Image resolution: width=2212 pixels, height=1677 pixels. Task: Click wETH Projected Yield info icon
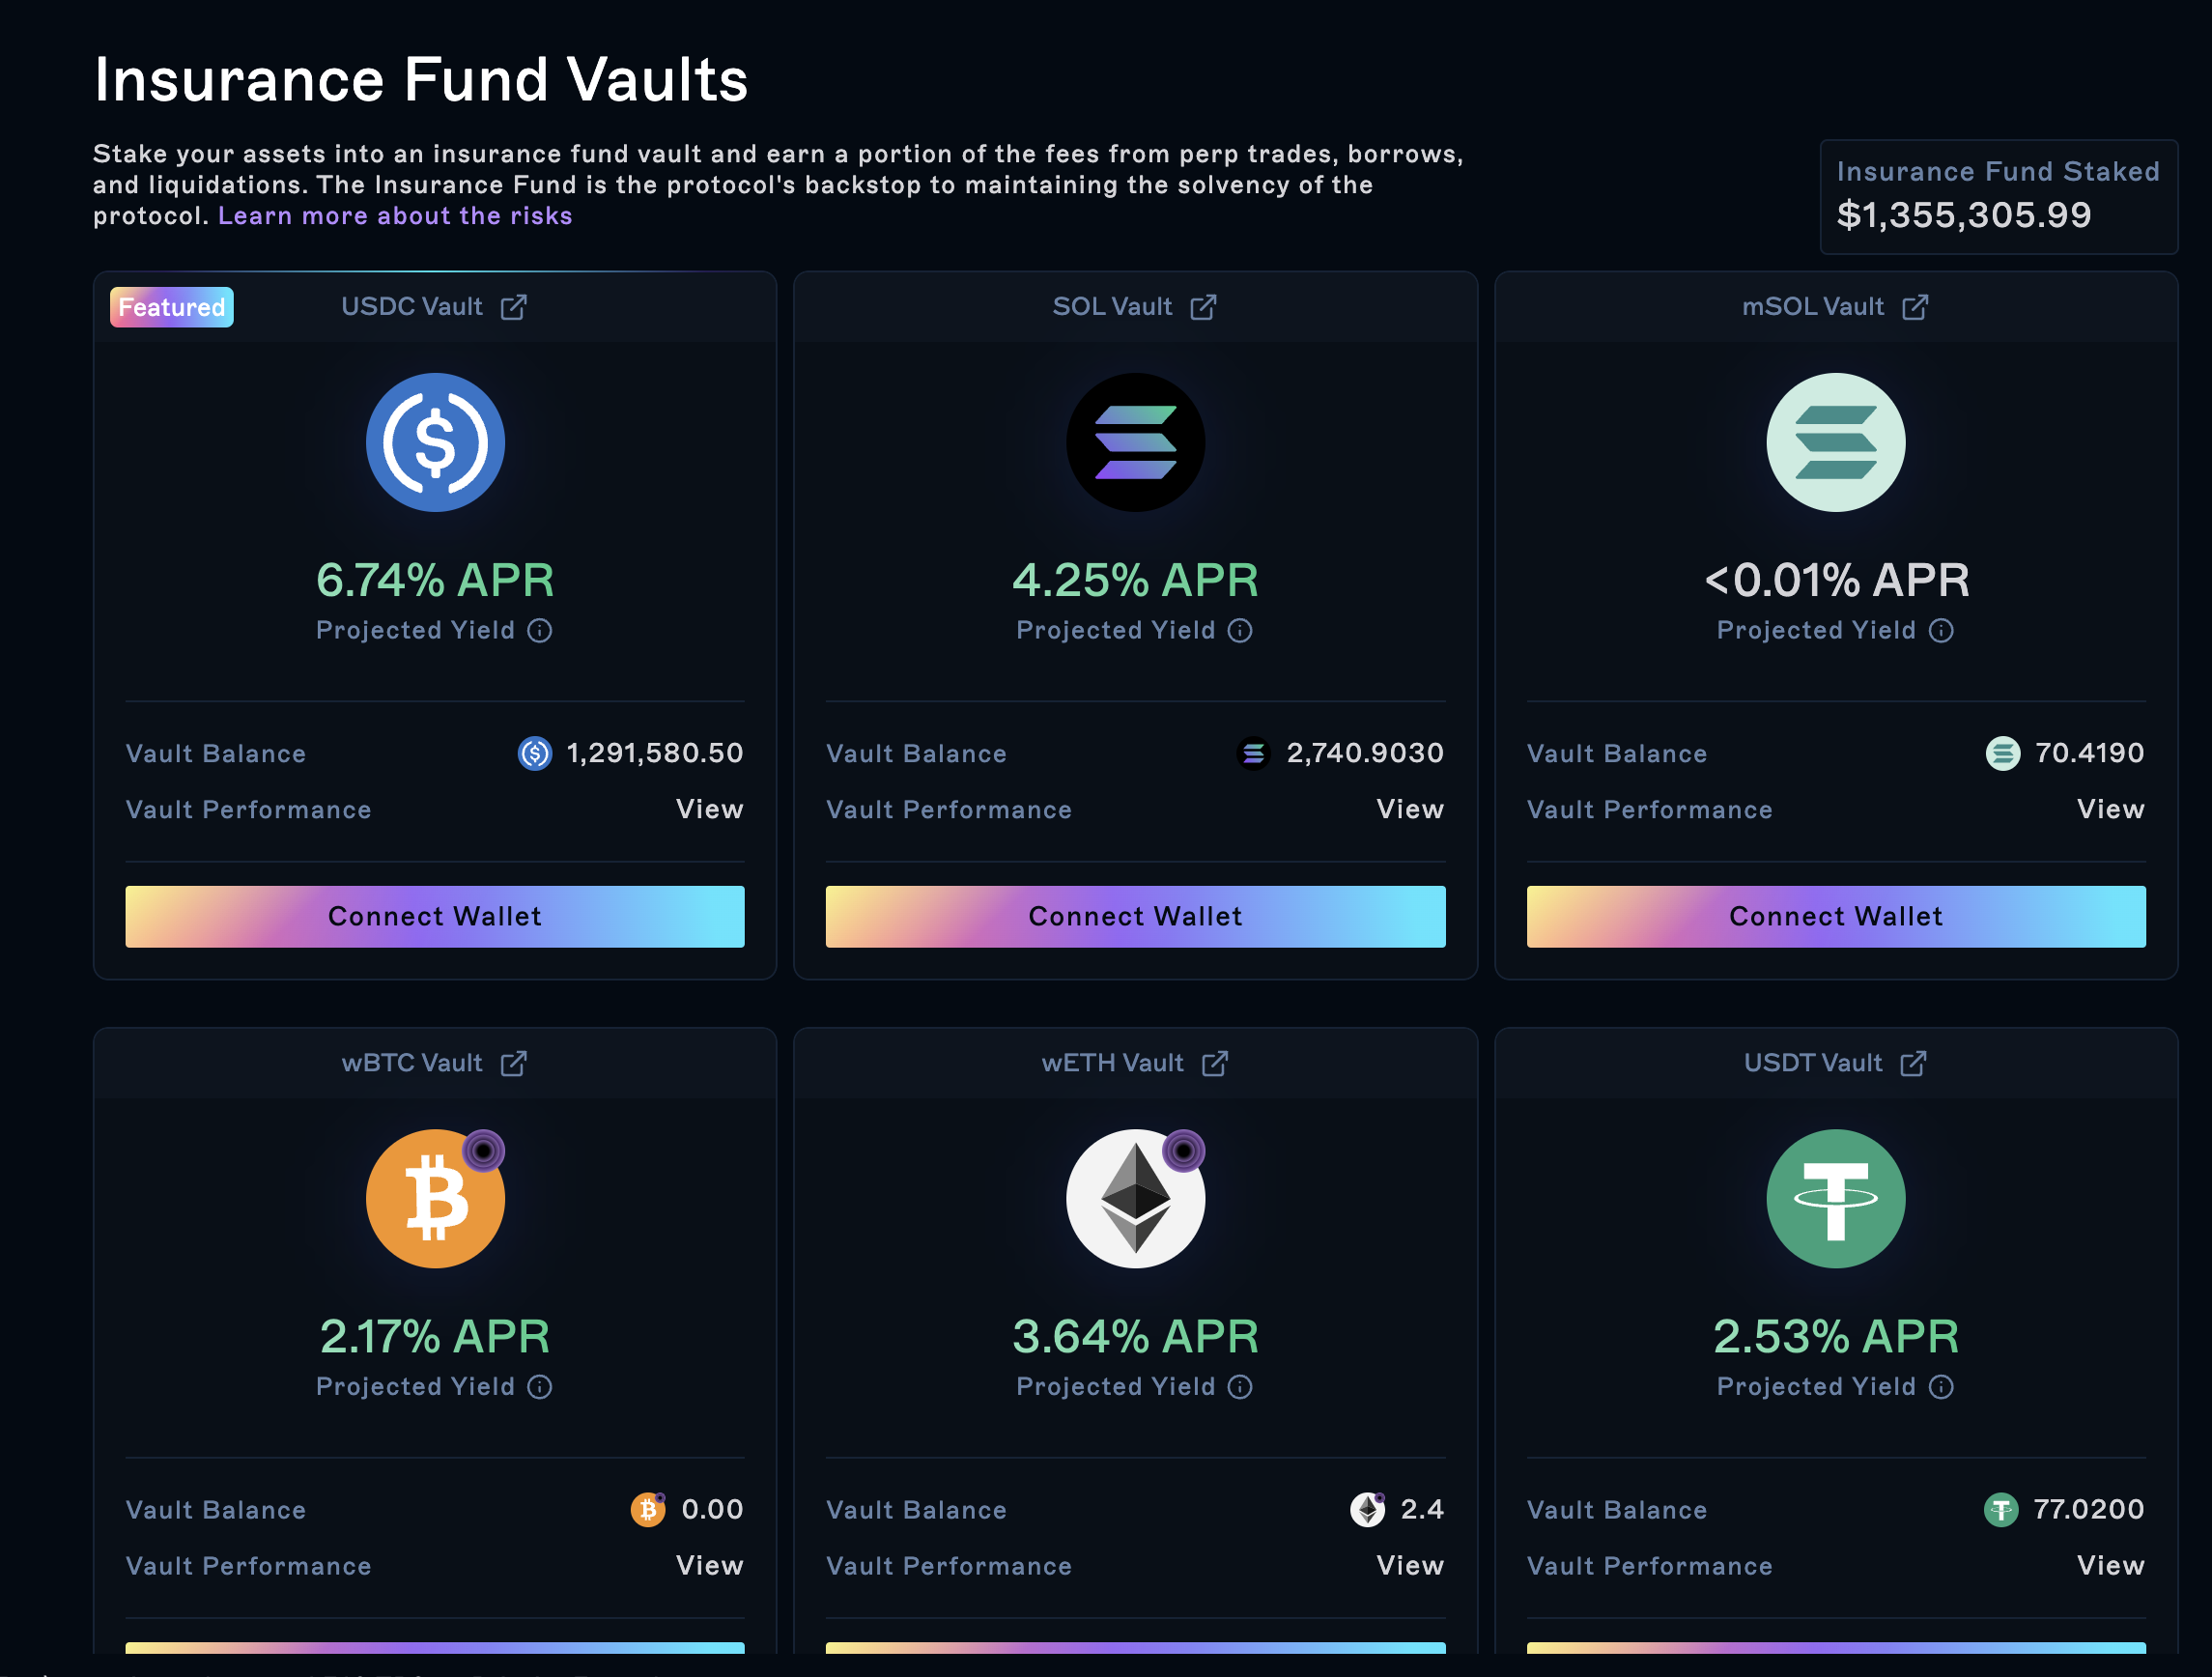pos(1240,1386)
